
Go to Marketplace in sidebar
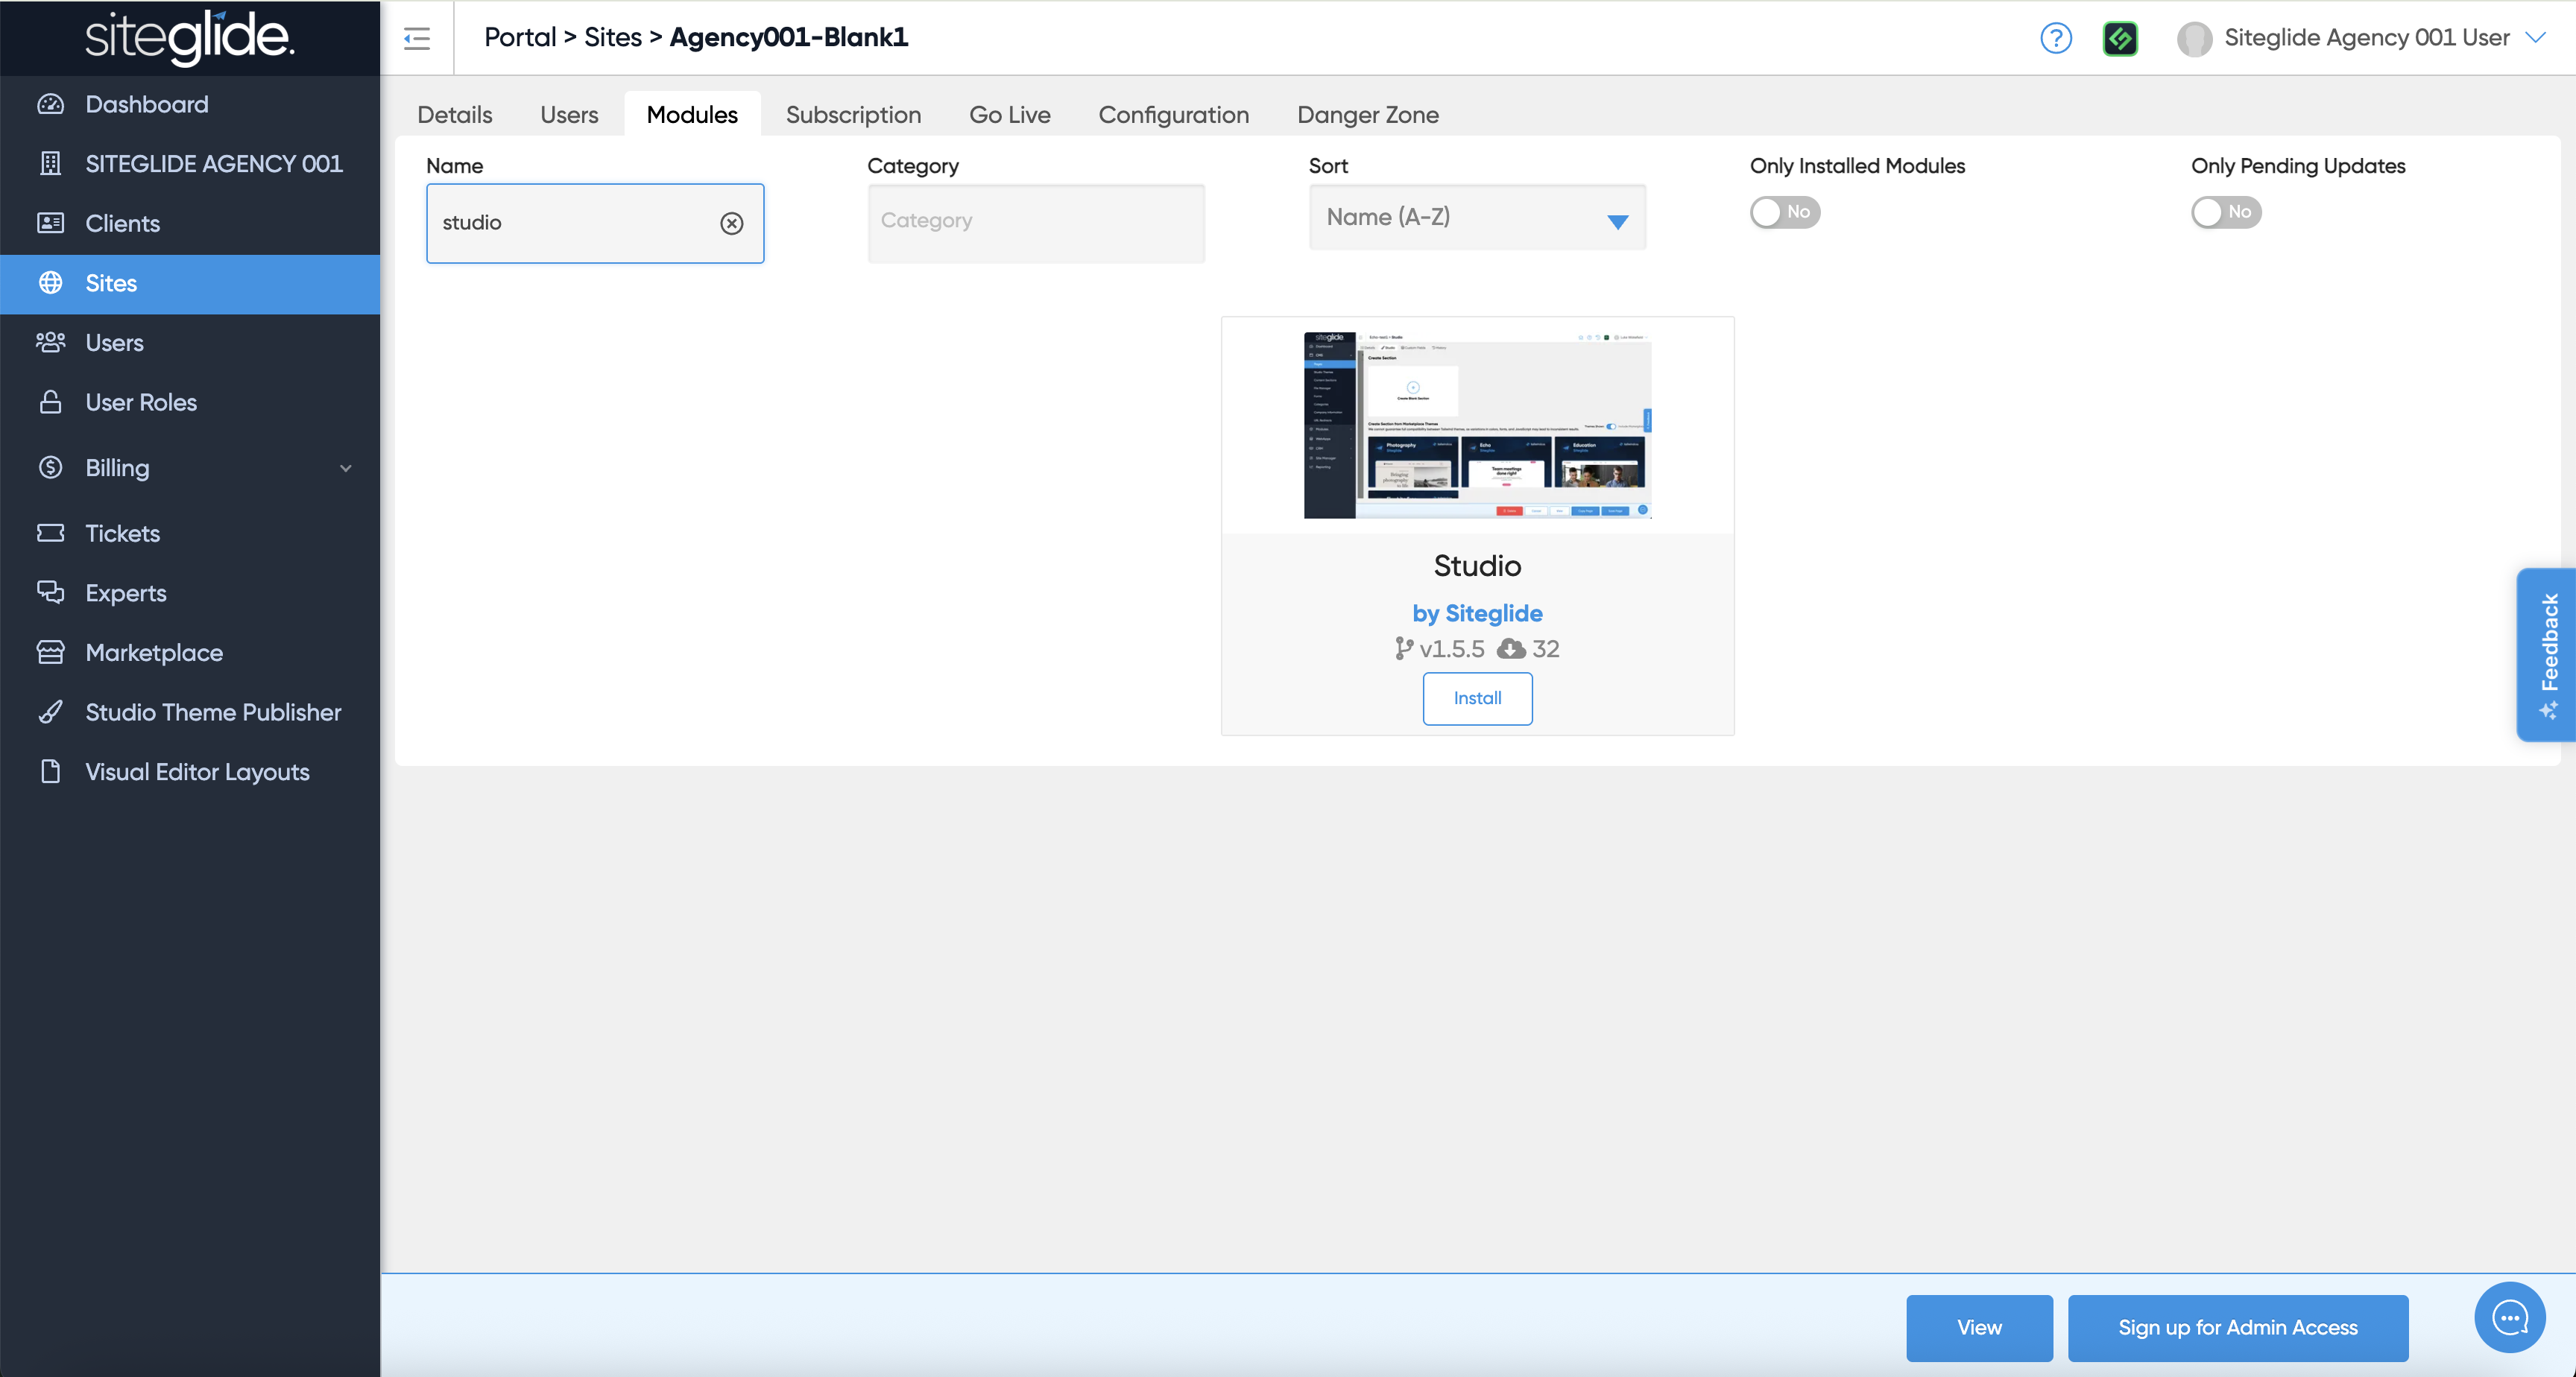coord(154,652)
